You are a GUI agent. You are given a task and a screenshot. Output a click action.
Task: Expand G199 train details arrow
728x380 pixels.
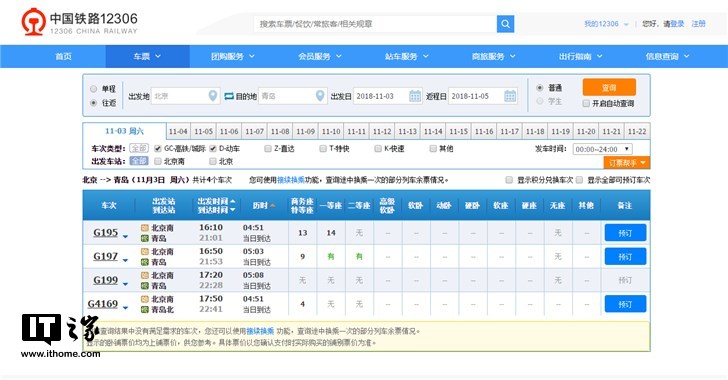125,284
